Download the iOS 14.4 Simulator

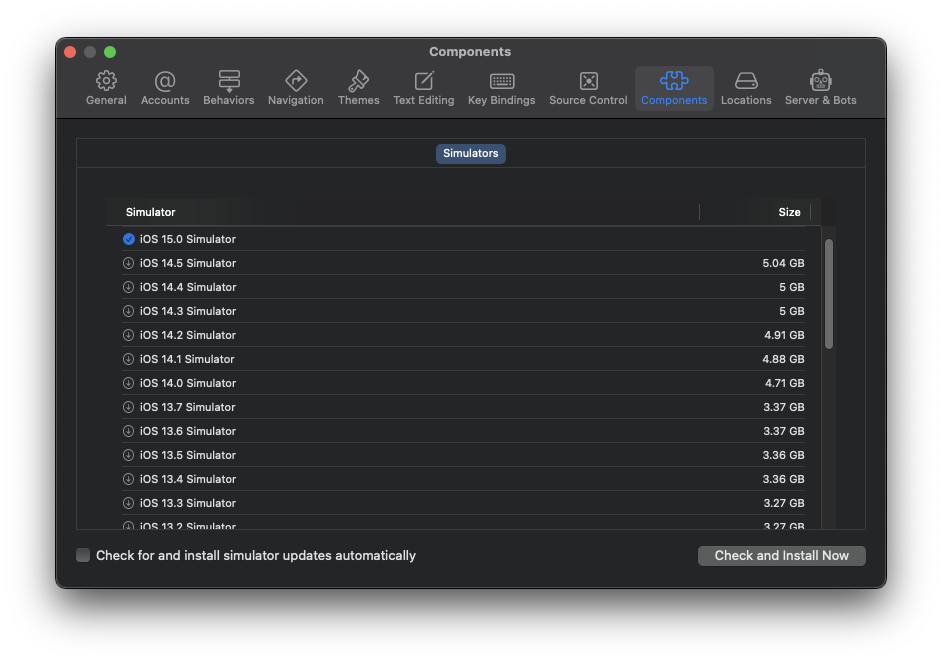[x=129, y=287]
